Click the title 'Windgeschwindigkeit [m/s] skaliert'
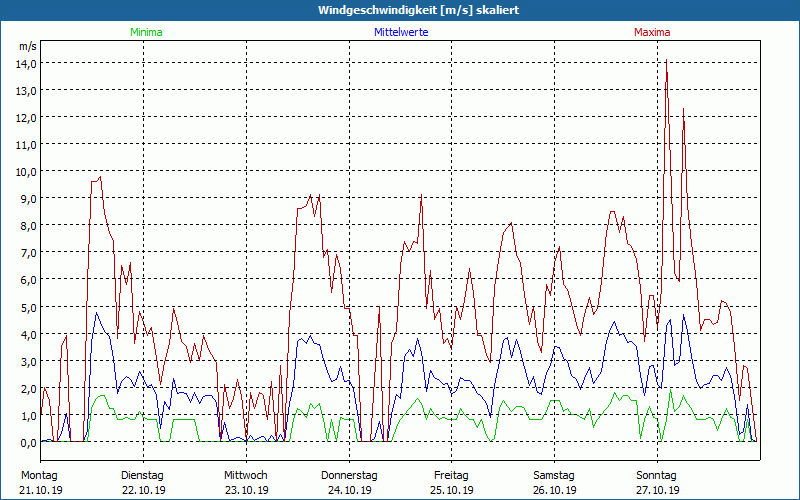Viewport: 800px width, 500px height. (x=418, y=10)
